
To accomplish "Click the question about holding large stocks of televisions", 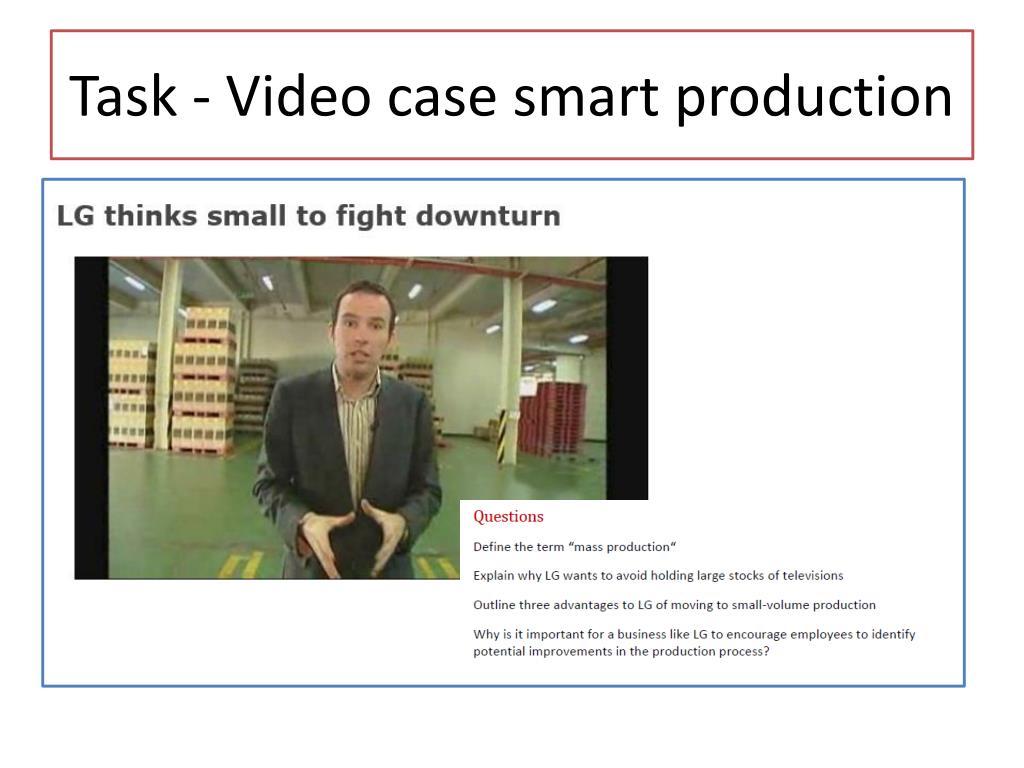I will [658, 576].
